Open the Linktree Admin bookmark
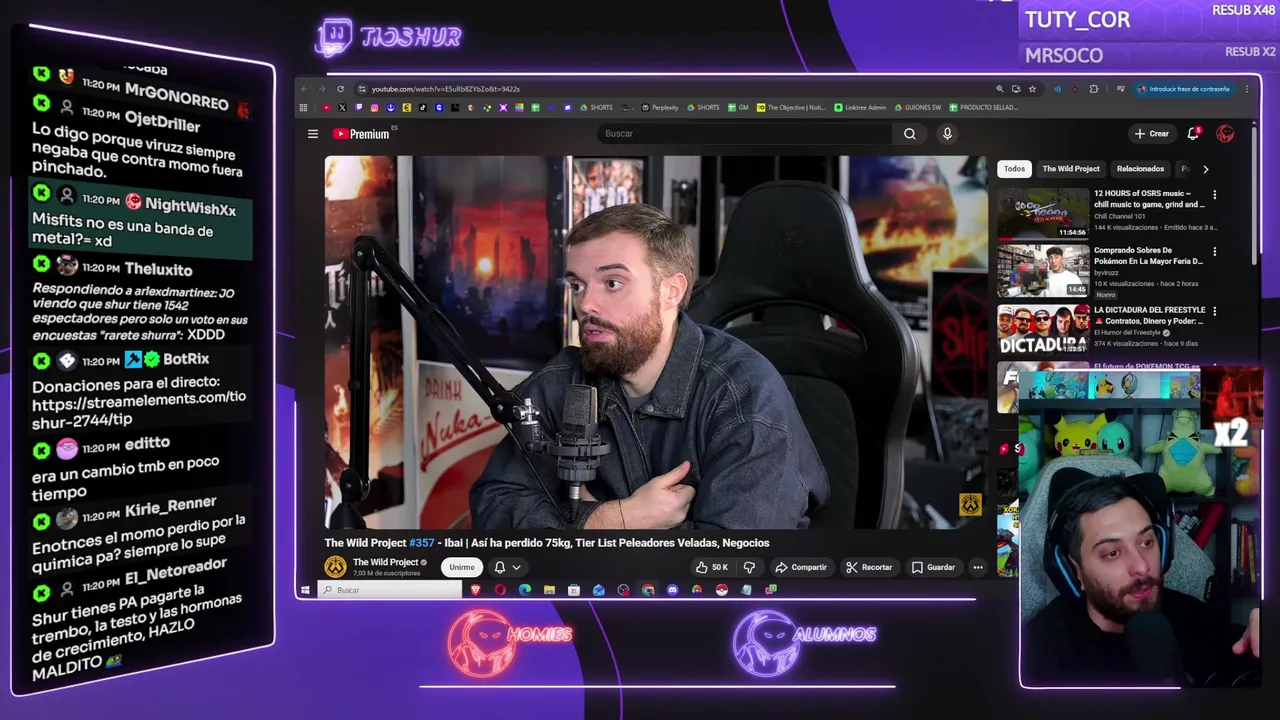1280x720 pixels. tap(860, 108)
